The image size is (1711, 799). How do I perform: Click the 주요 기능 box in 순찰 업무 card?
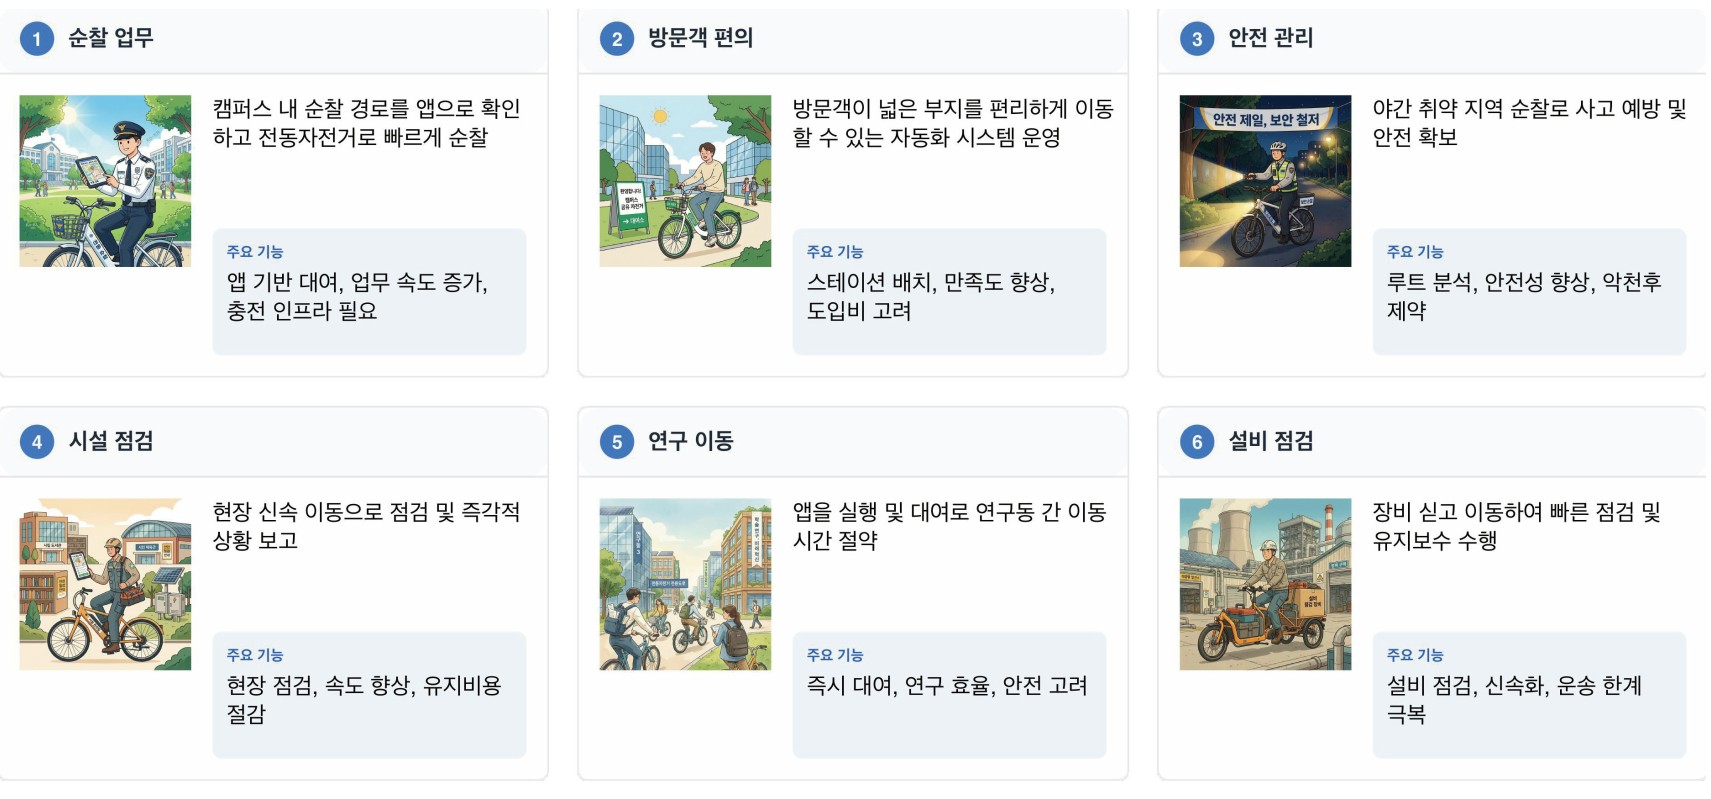coord(369,291)
